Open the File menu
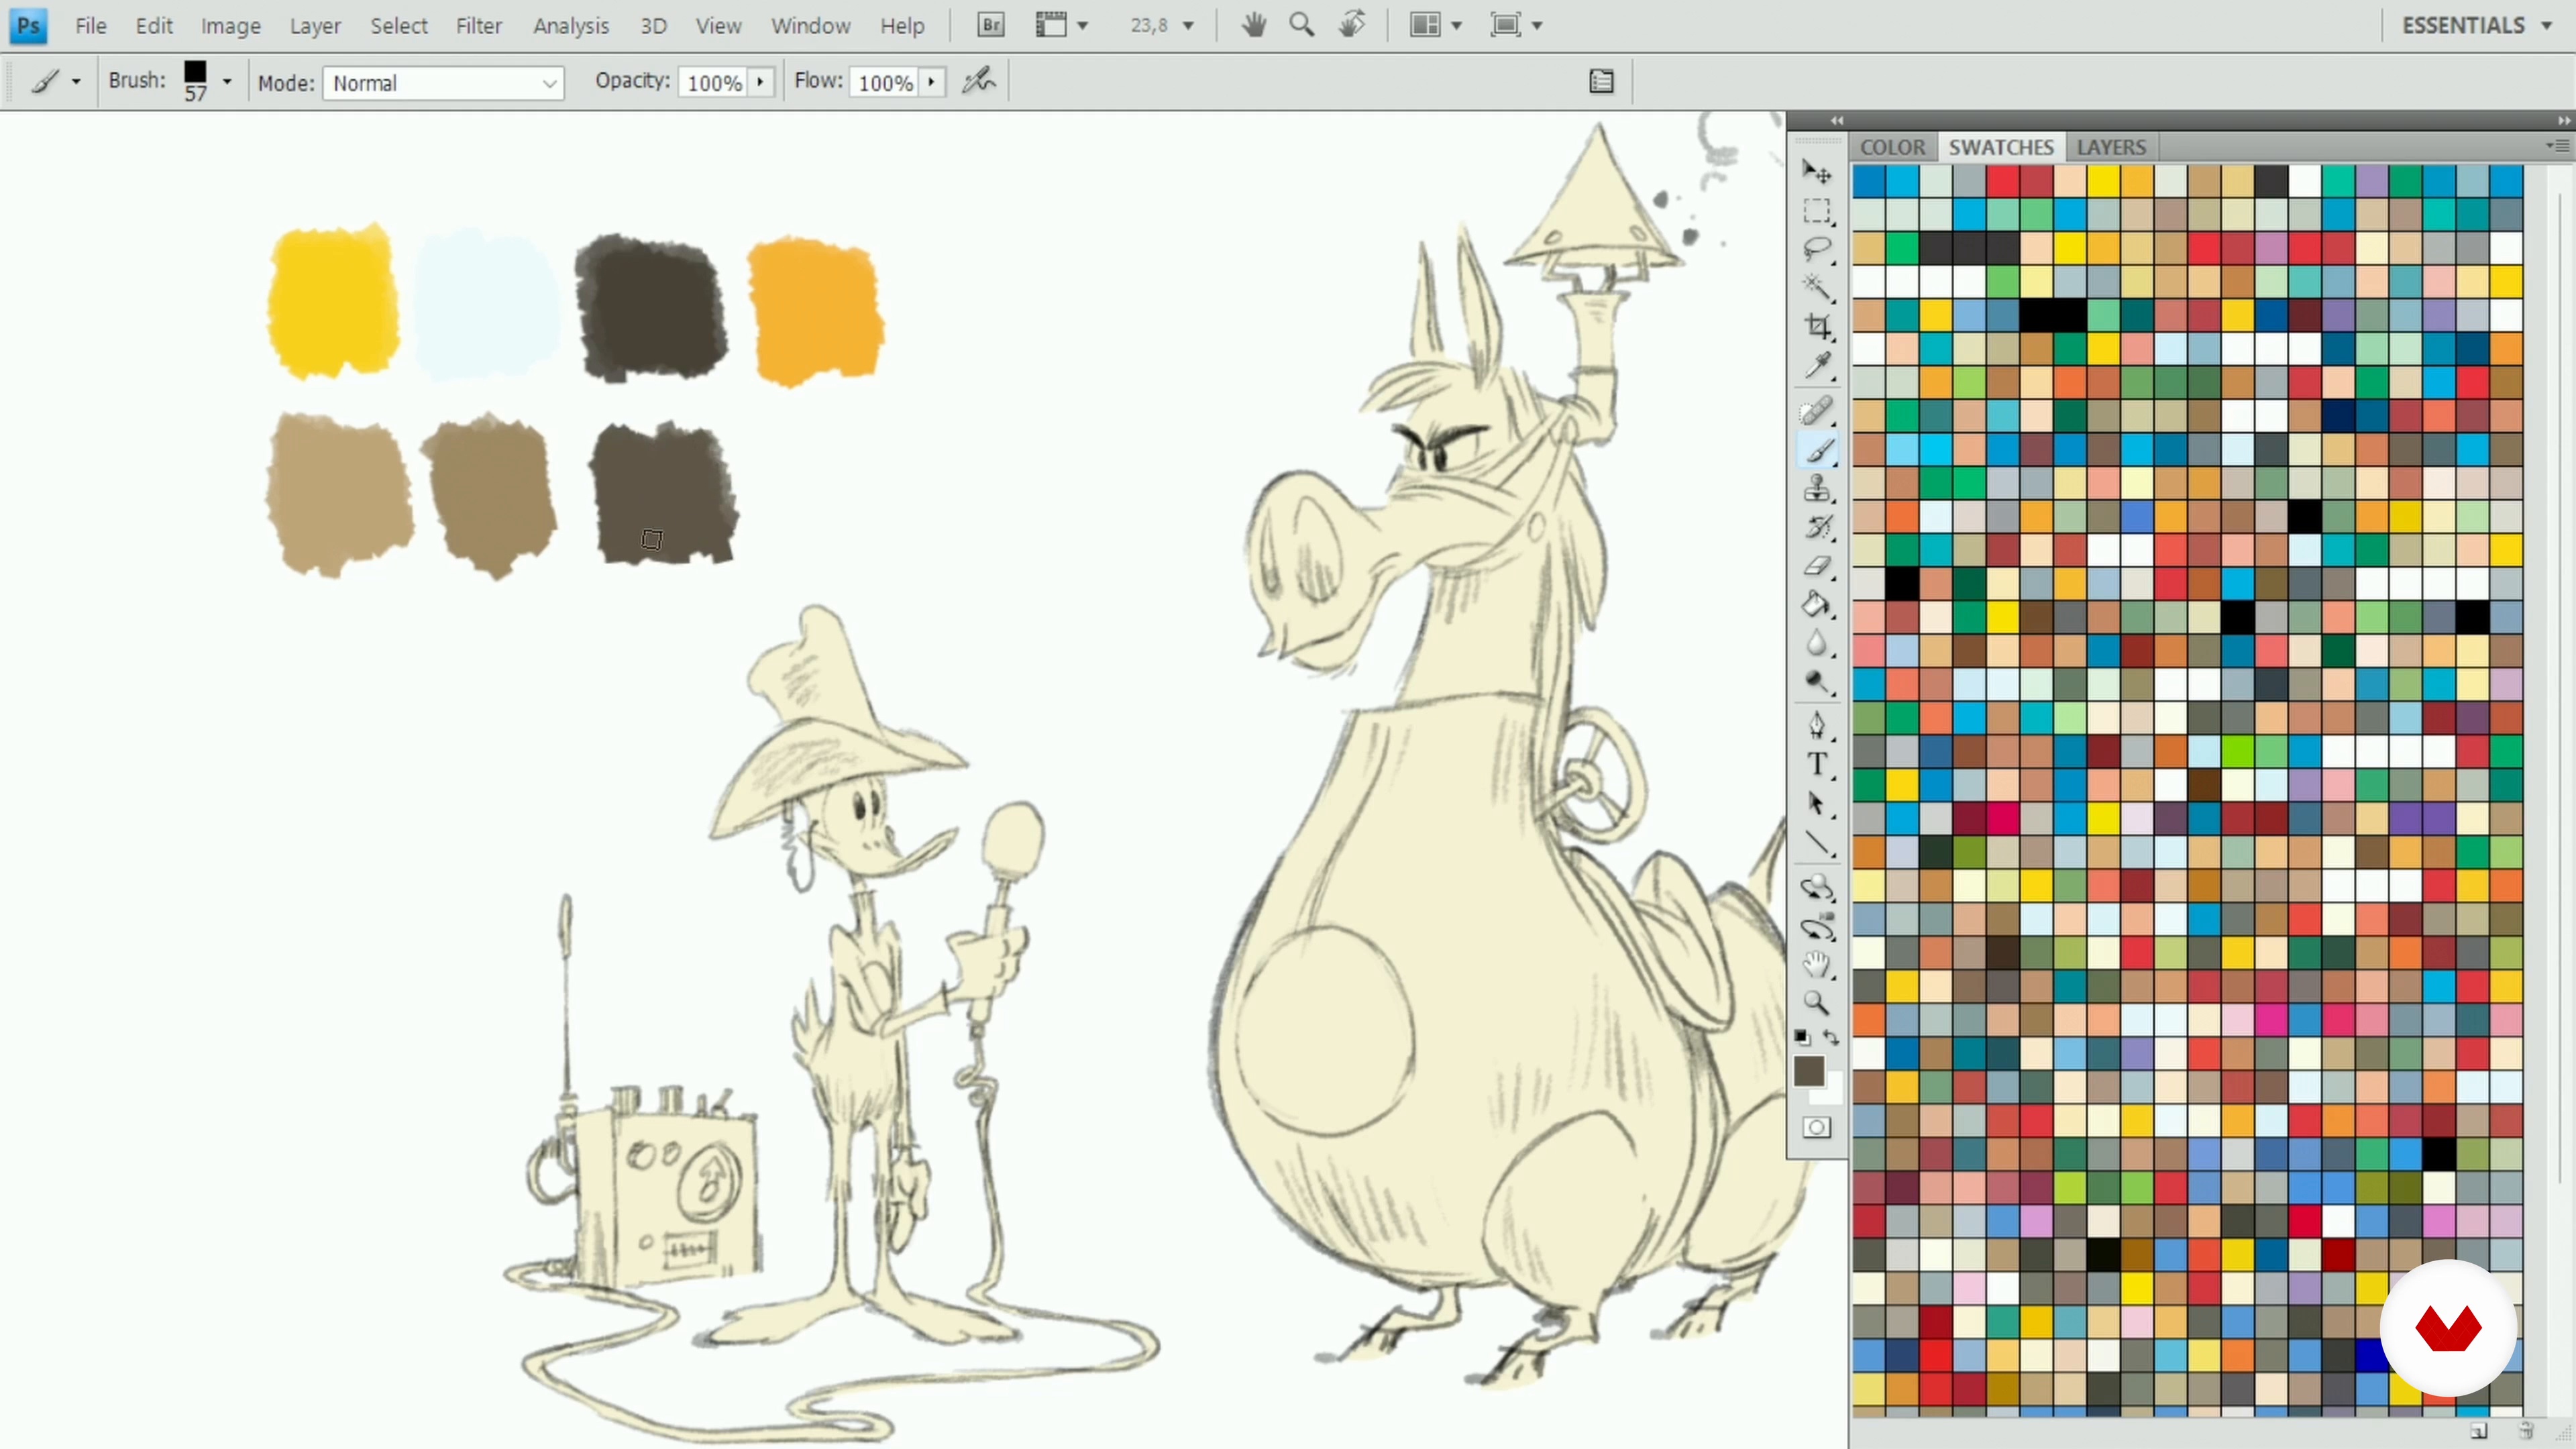This screenshot has width=2576, height=1449. 90,26
